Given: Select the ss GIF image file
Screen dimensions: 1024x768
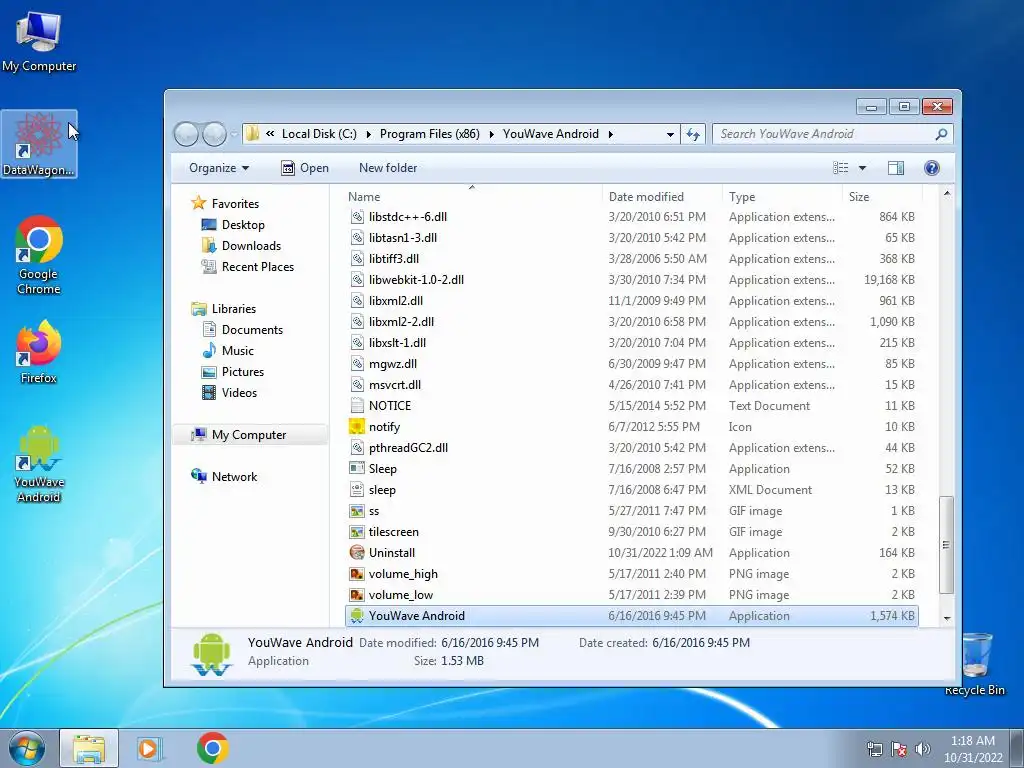Looking at the screenshot, I should [632, 511].
